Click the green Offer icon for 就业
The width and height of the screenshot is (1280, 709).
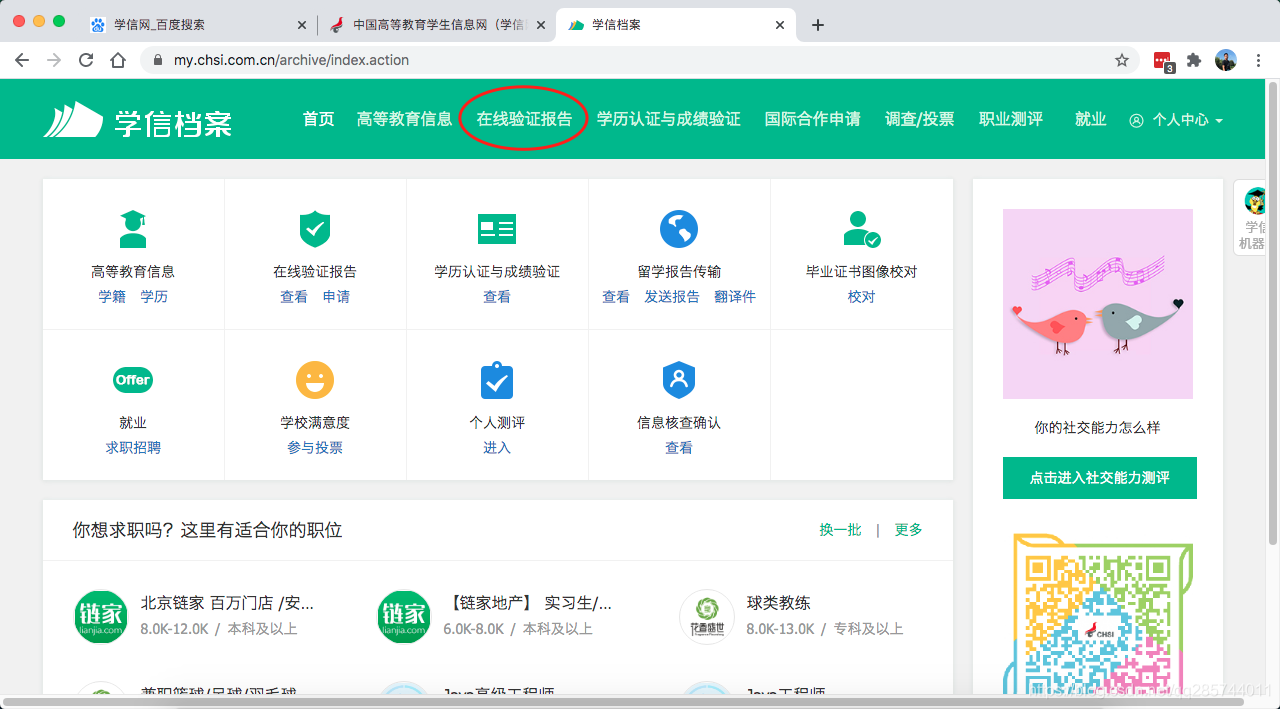pos(133,380)
